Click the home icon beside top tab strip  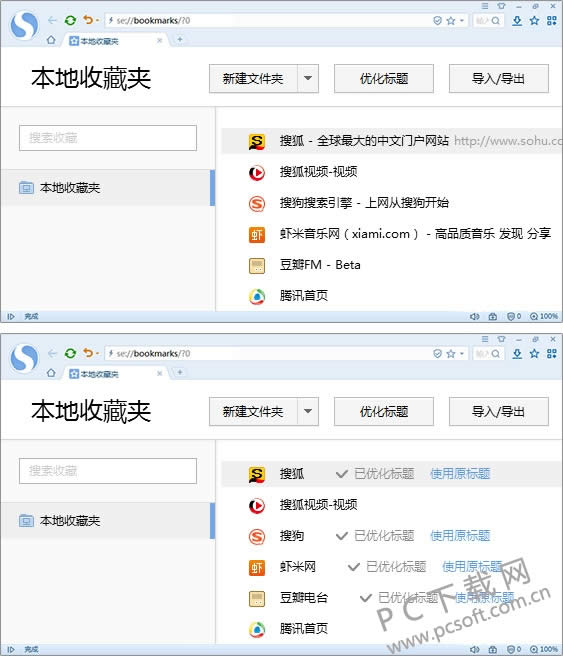[51, 40]
